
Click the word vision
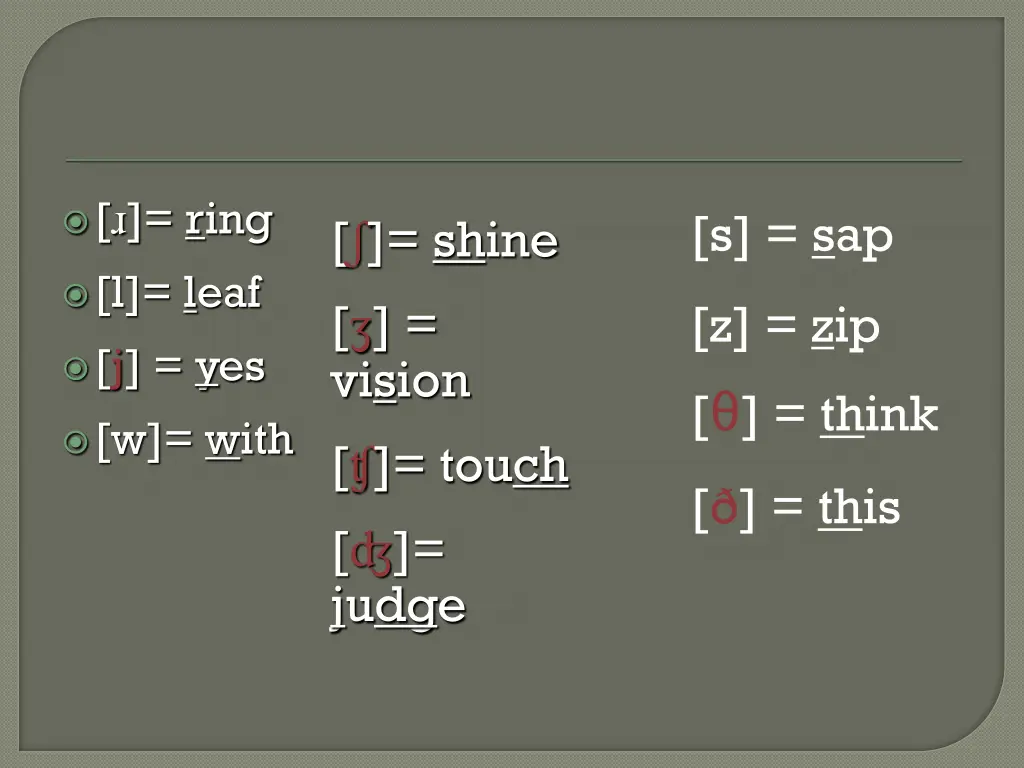tap(400, 382)
